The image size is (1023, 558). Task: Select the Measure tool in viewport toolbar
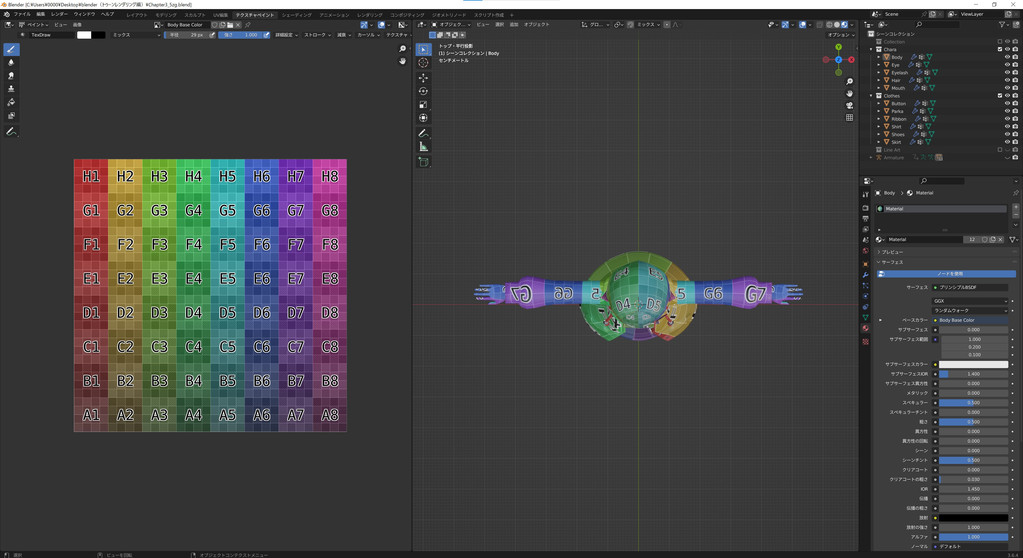(x=423, y=147)
